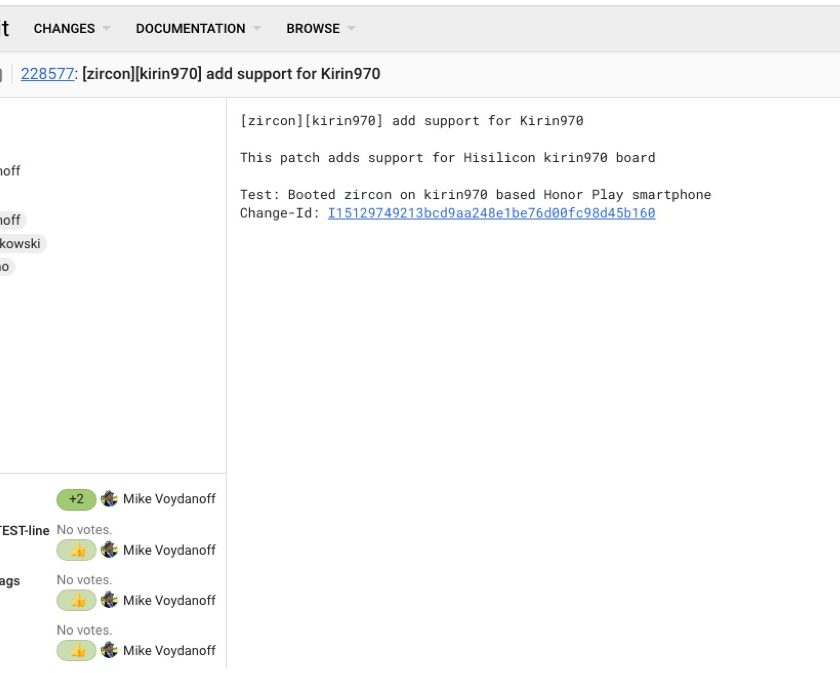
Task: Click the reviewer chip ending in 'noff'
Action: coord(10,220)
